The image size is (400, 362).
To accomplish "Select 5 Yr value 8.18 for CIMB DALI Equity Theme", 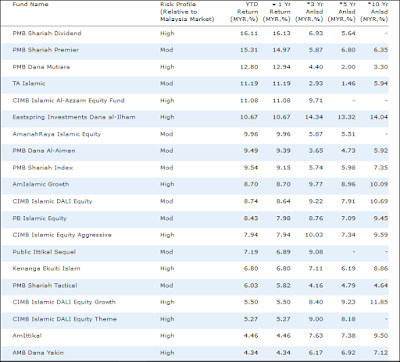I will click(x=348, y=319).
